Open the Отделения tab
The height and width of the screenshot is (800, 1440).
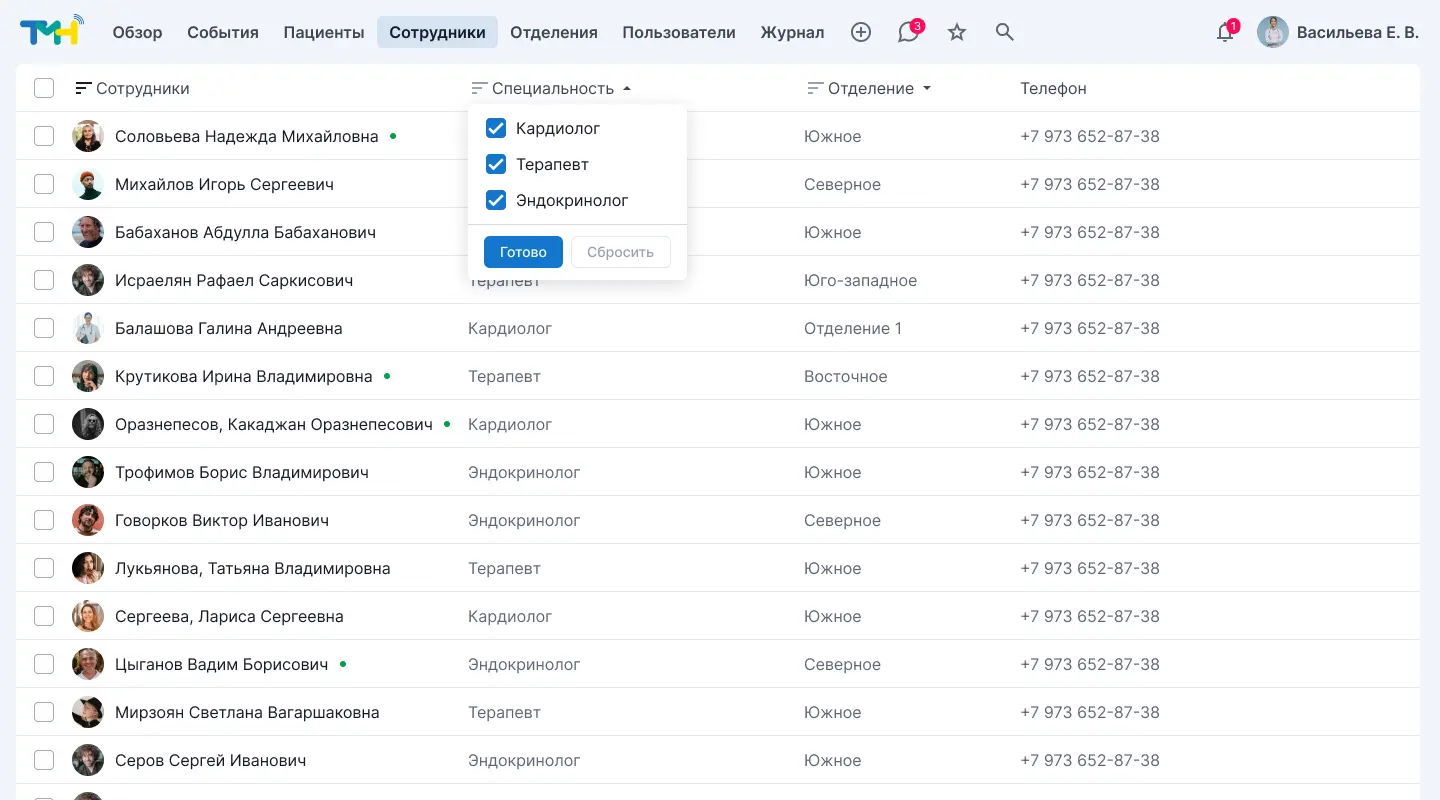(x=554, y=32)
